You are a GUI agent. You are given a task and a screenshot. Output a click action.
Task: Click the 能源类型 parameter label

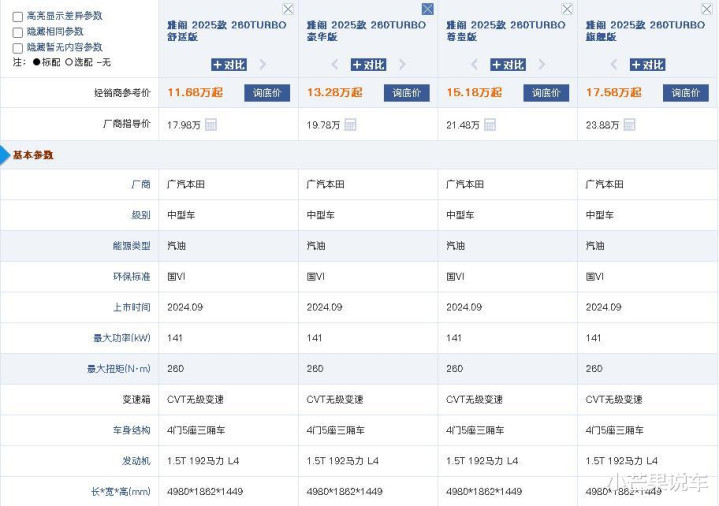(x=132, y=246)
